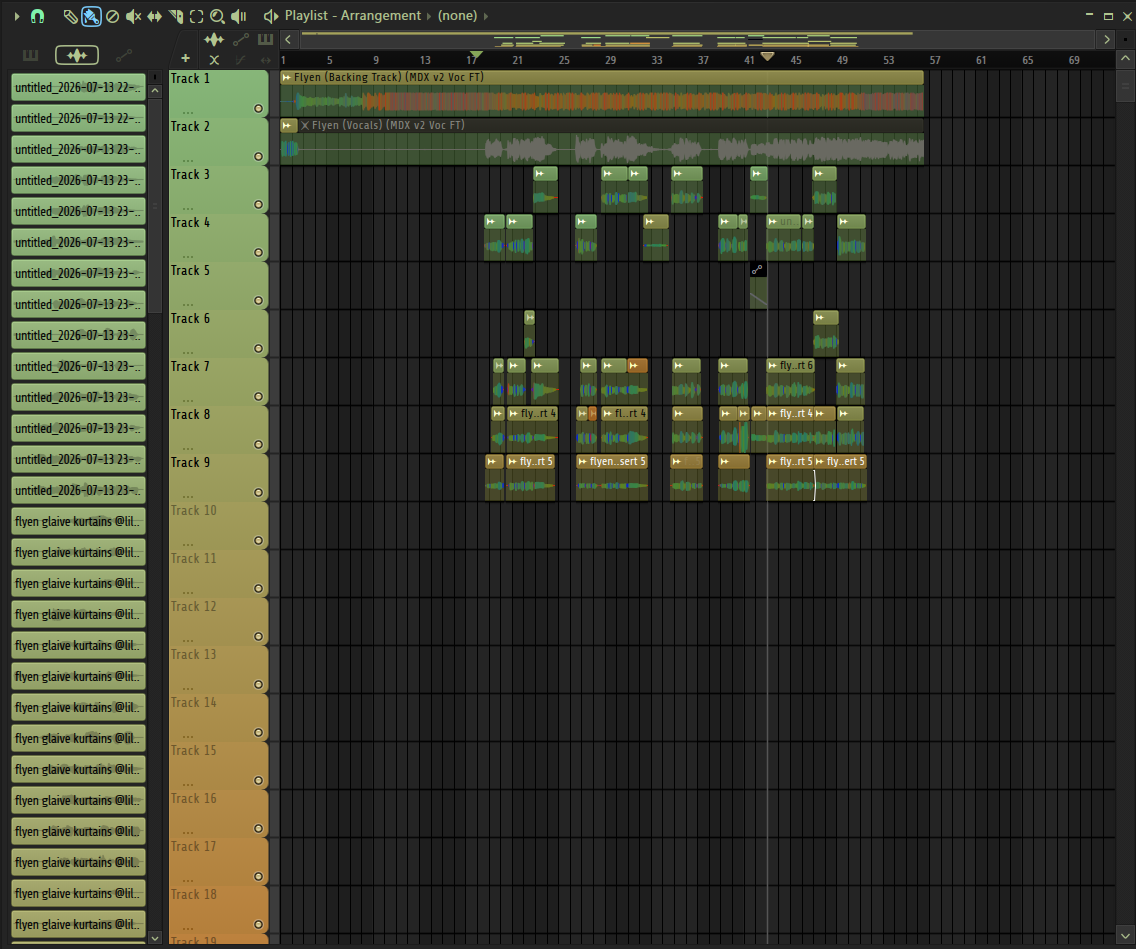Toggle Track 12 mute circle
This screenshot has width=1136, height=949.
pos(258,637)
